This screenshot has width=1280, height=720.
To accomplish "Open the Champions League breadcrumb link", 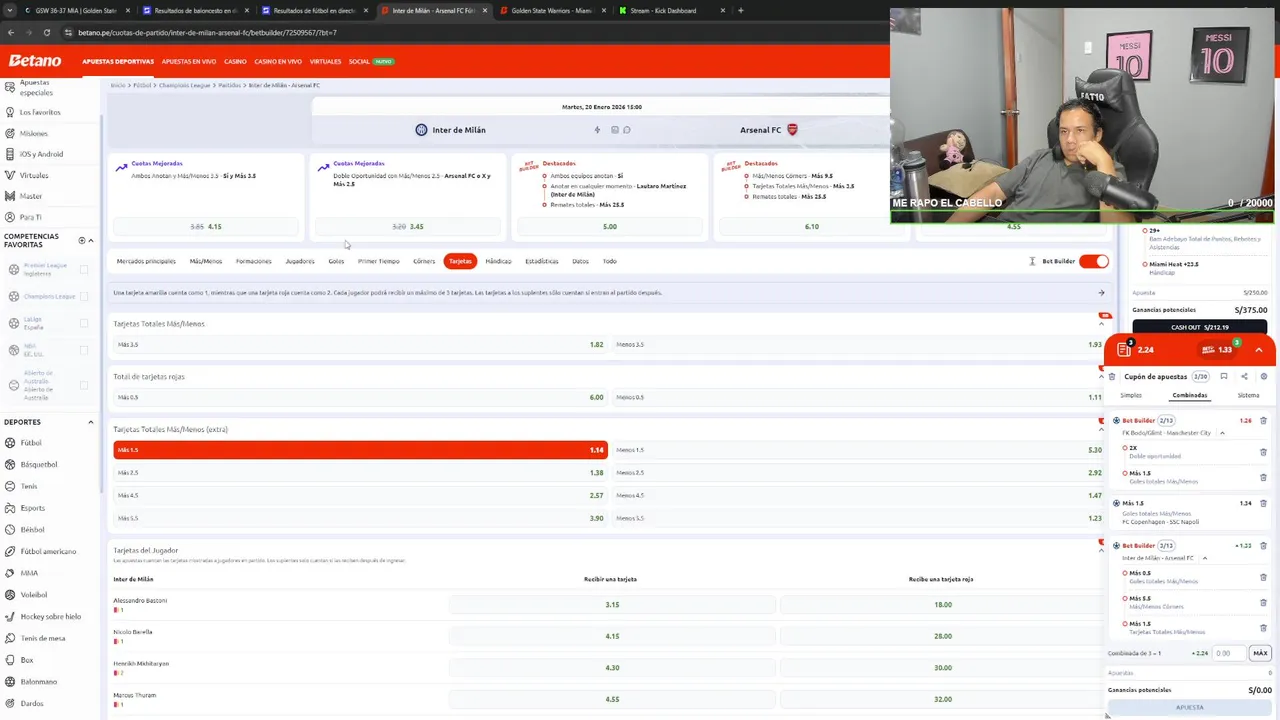I will click(x=185, y=85).
